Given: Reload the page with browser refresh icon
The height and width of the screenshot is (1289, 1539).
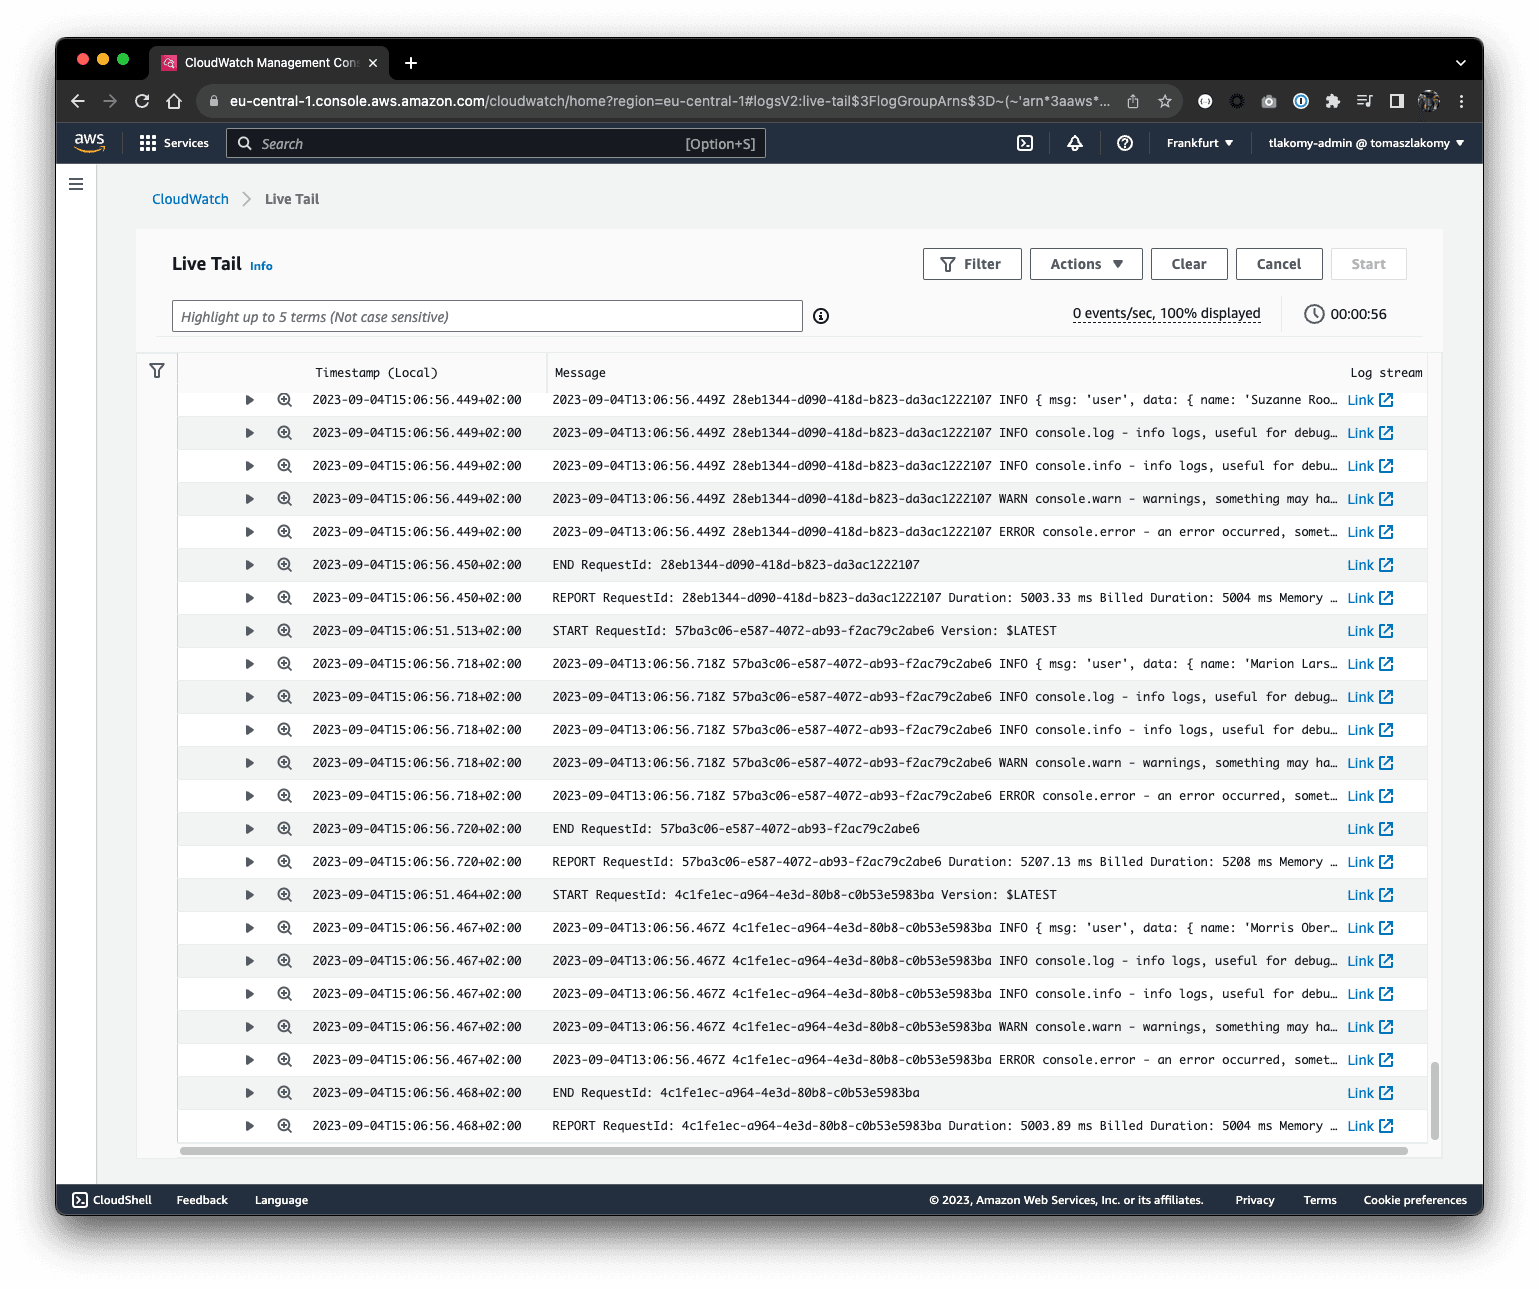Looking at the screenshot, I should click(x=142, y=101).
